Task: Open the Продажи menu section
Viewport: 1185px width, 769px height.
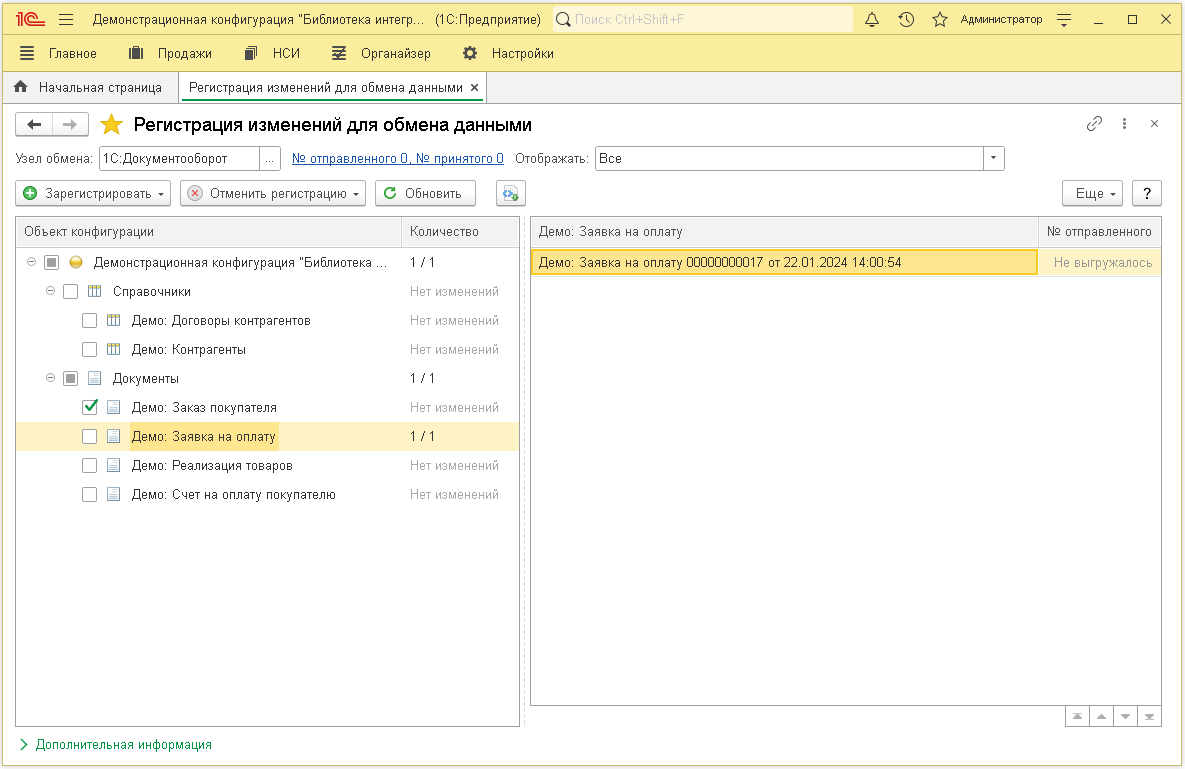Action: coord(171,53)
